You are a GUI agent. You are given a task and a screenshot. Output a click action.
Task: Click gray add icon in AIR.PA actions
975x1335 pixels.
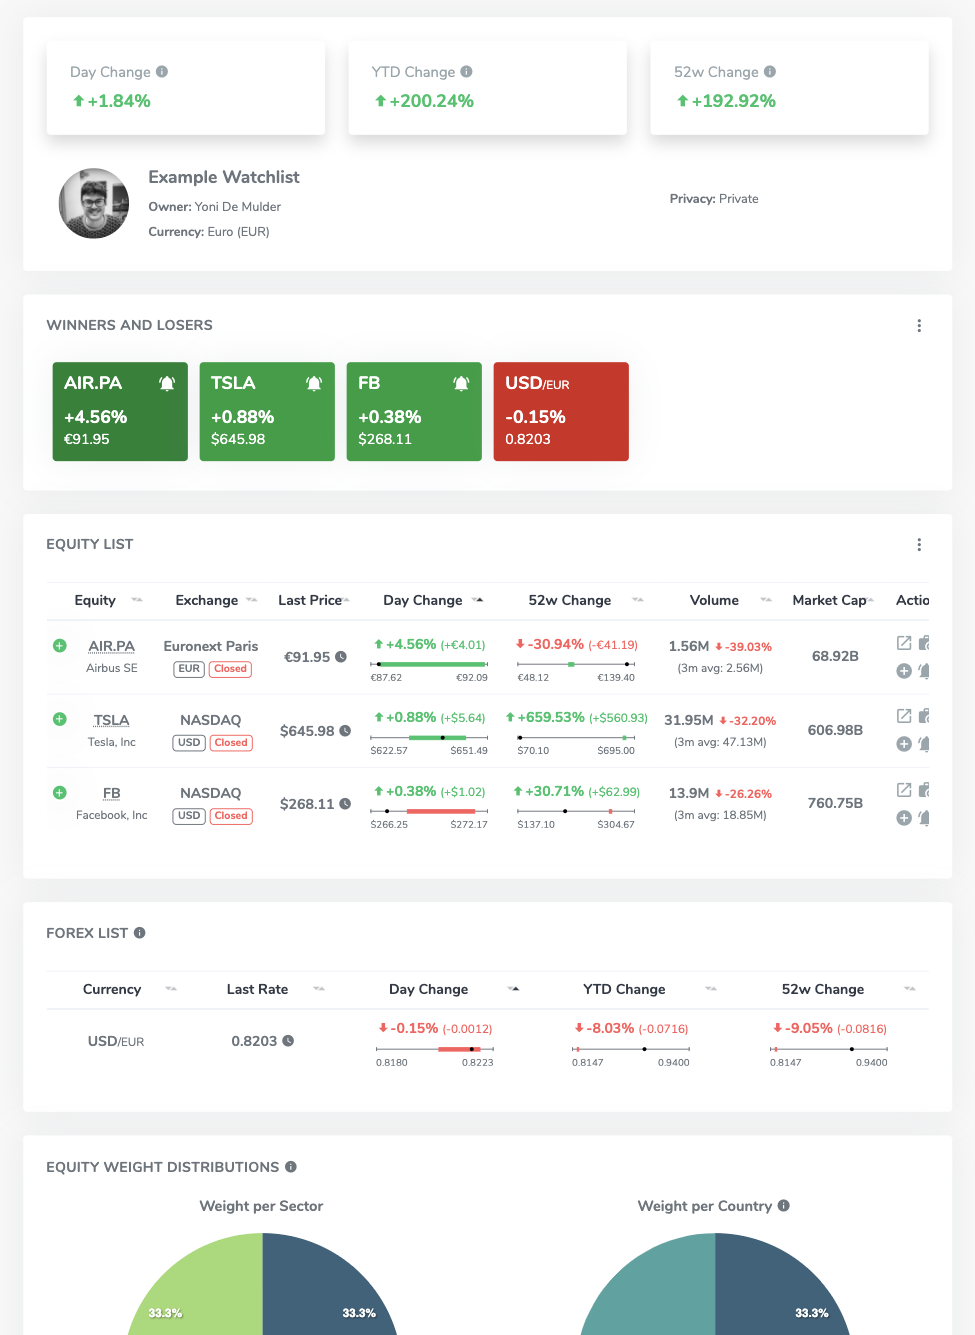point(904,671)
